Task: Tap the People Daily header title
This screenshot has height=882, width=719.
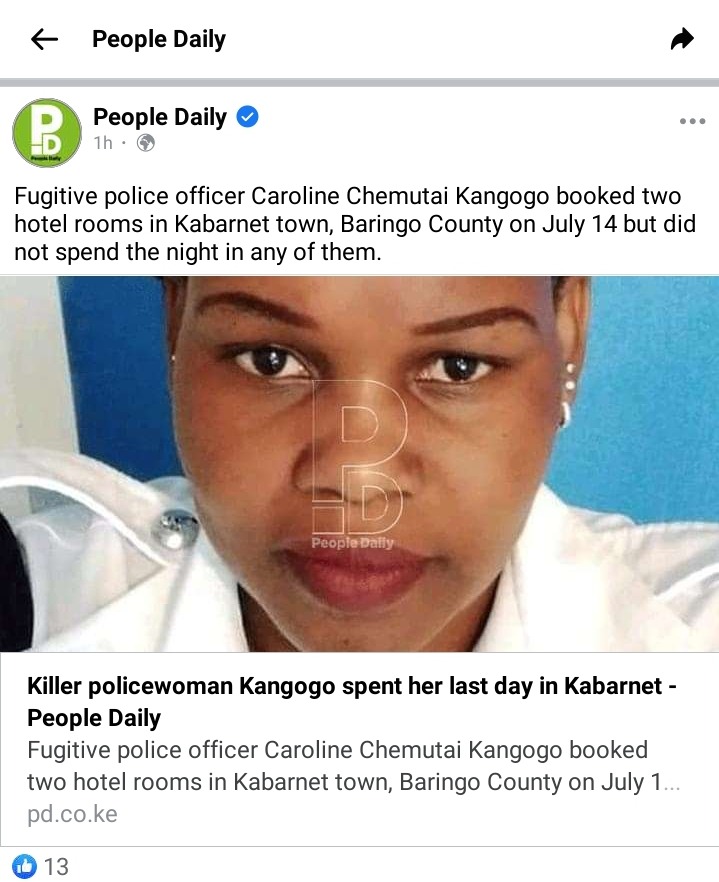Action: [x=159, y=39]
